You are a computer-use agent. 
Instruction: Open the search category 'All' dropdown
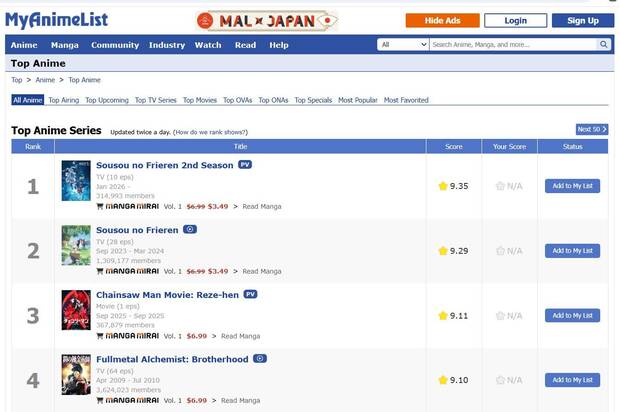point(403,45)
